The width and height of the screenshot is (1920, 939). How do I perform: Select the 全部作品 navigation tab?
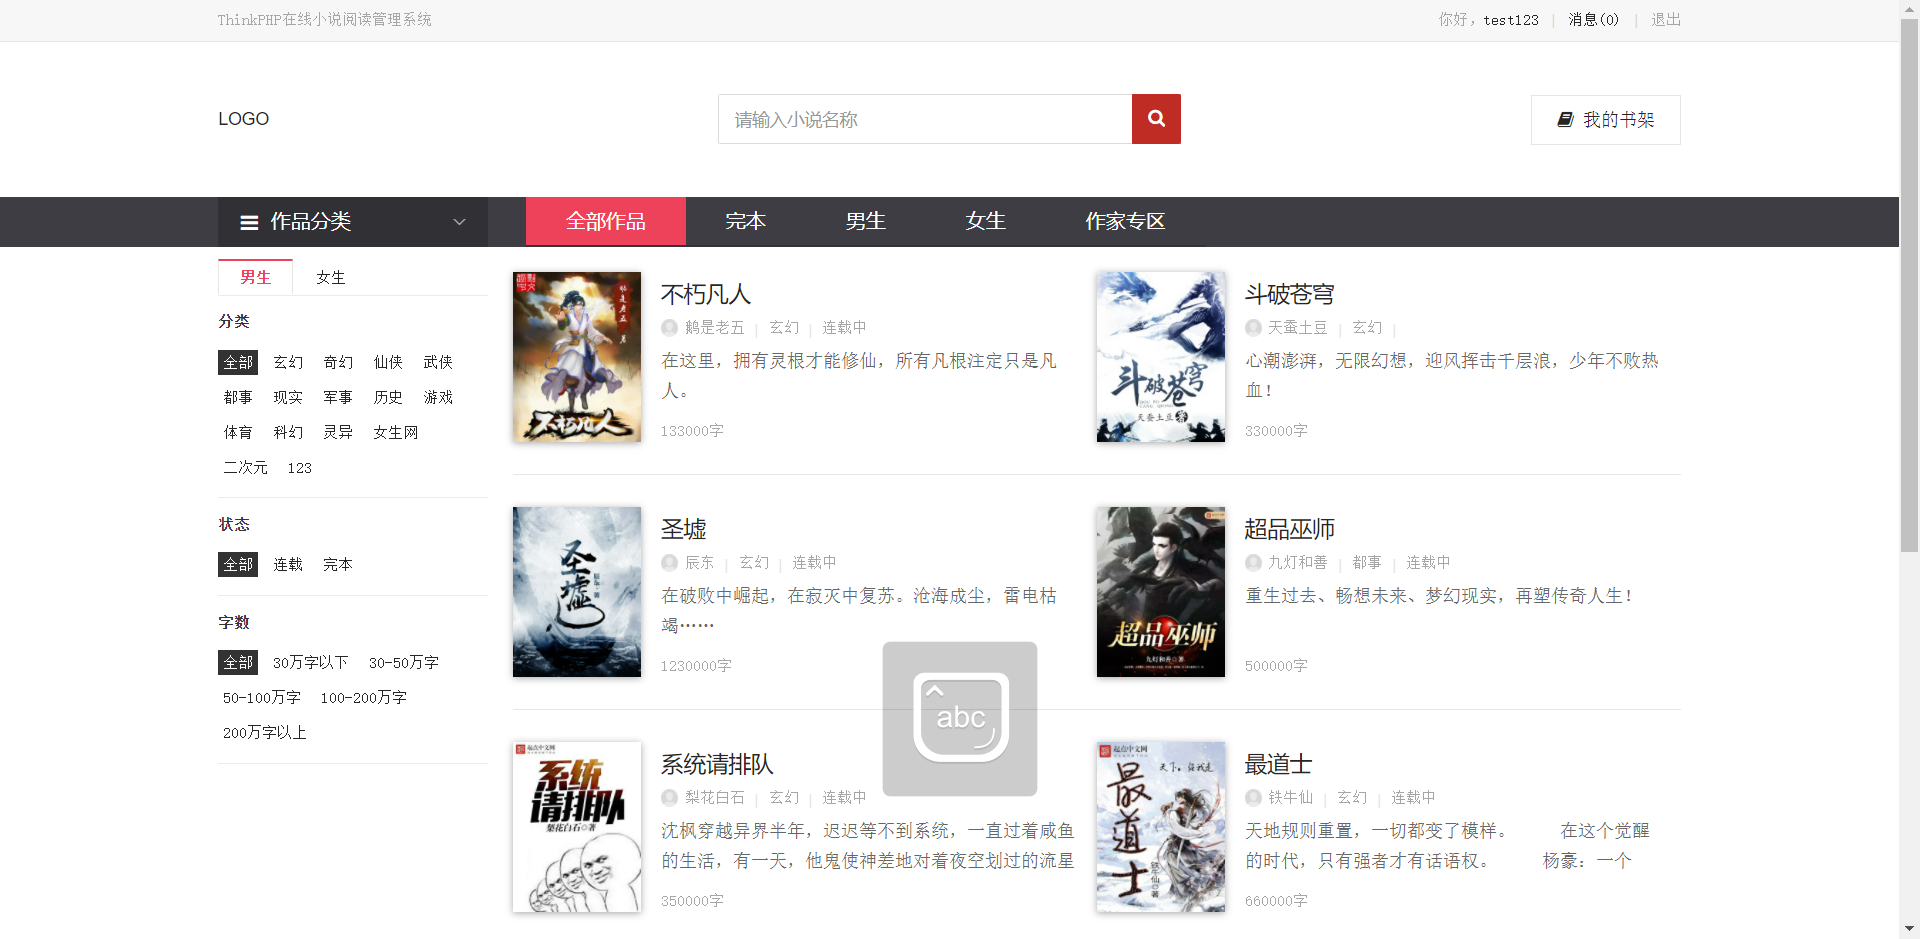click(x=606, y=221)
